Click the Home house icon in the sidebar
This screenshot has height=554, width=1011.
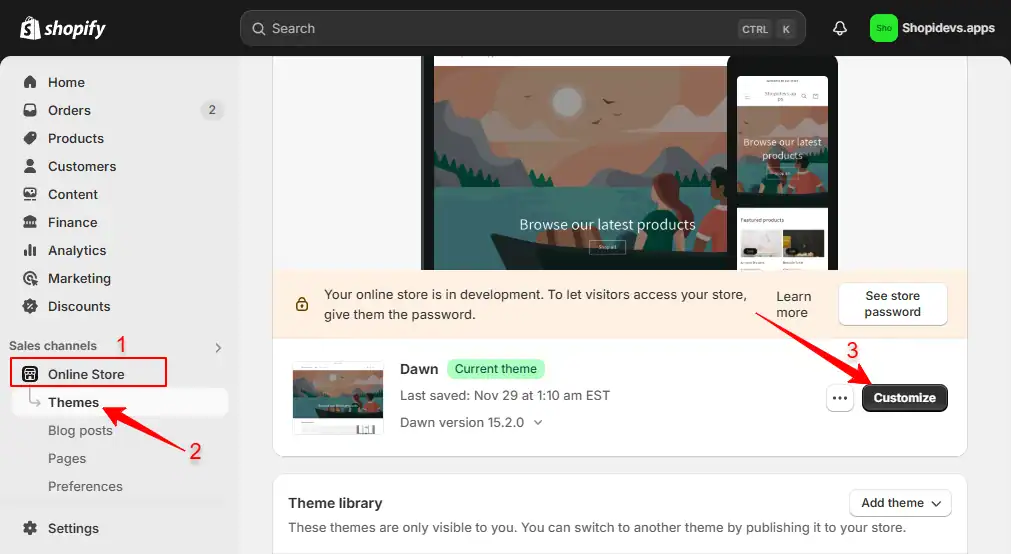pyautogui.click(x=30, y=82)
